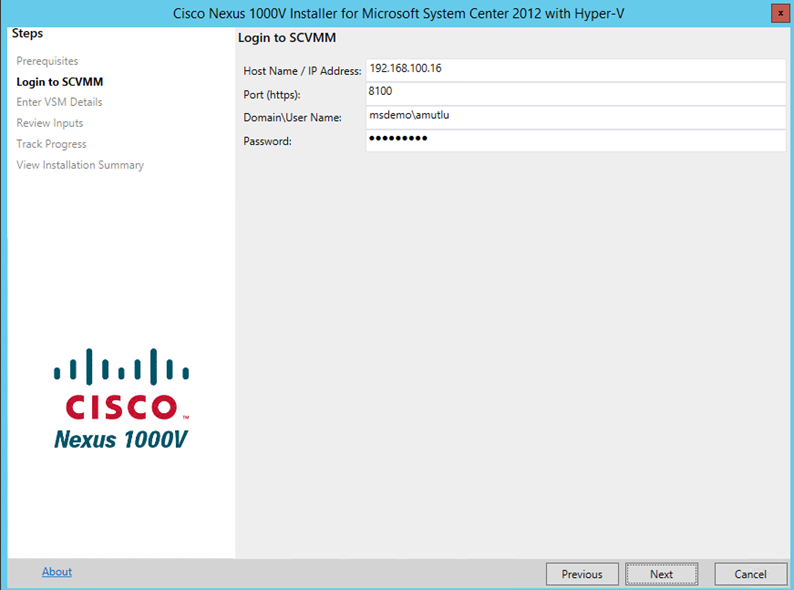This screenshot has width=794, height=590.
Task: Select the Port (https) input field
Action: tap(576, 94)
